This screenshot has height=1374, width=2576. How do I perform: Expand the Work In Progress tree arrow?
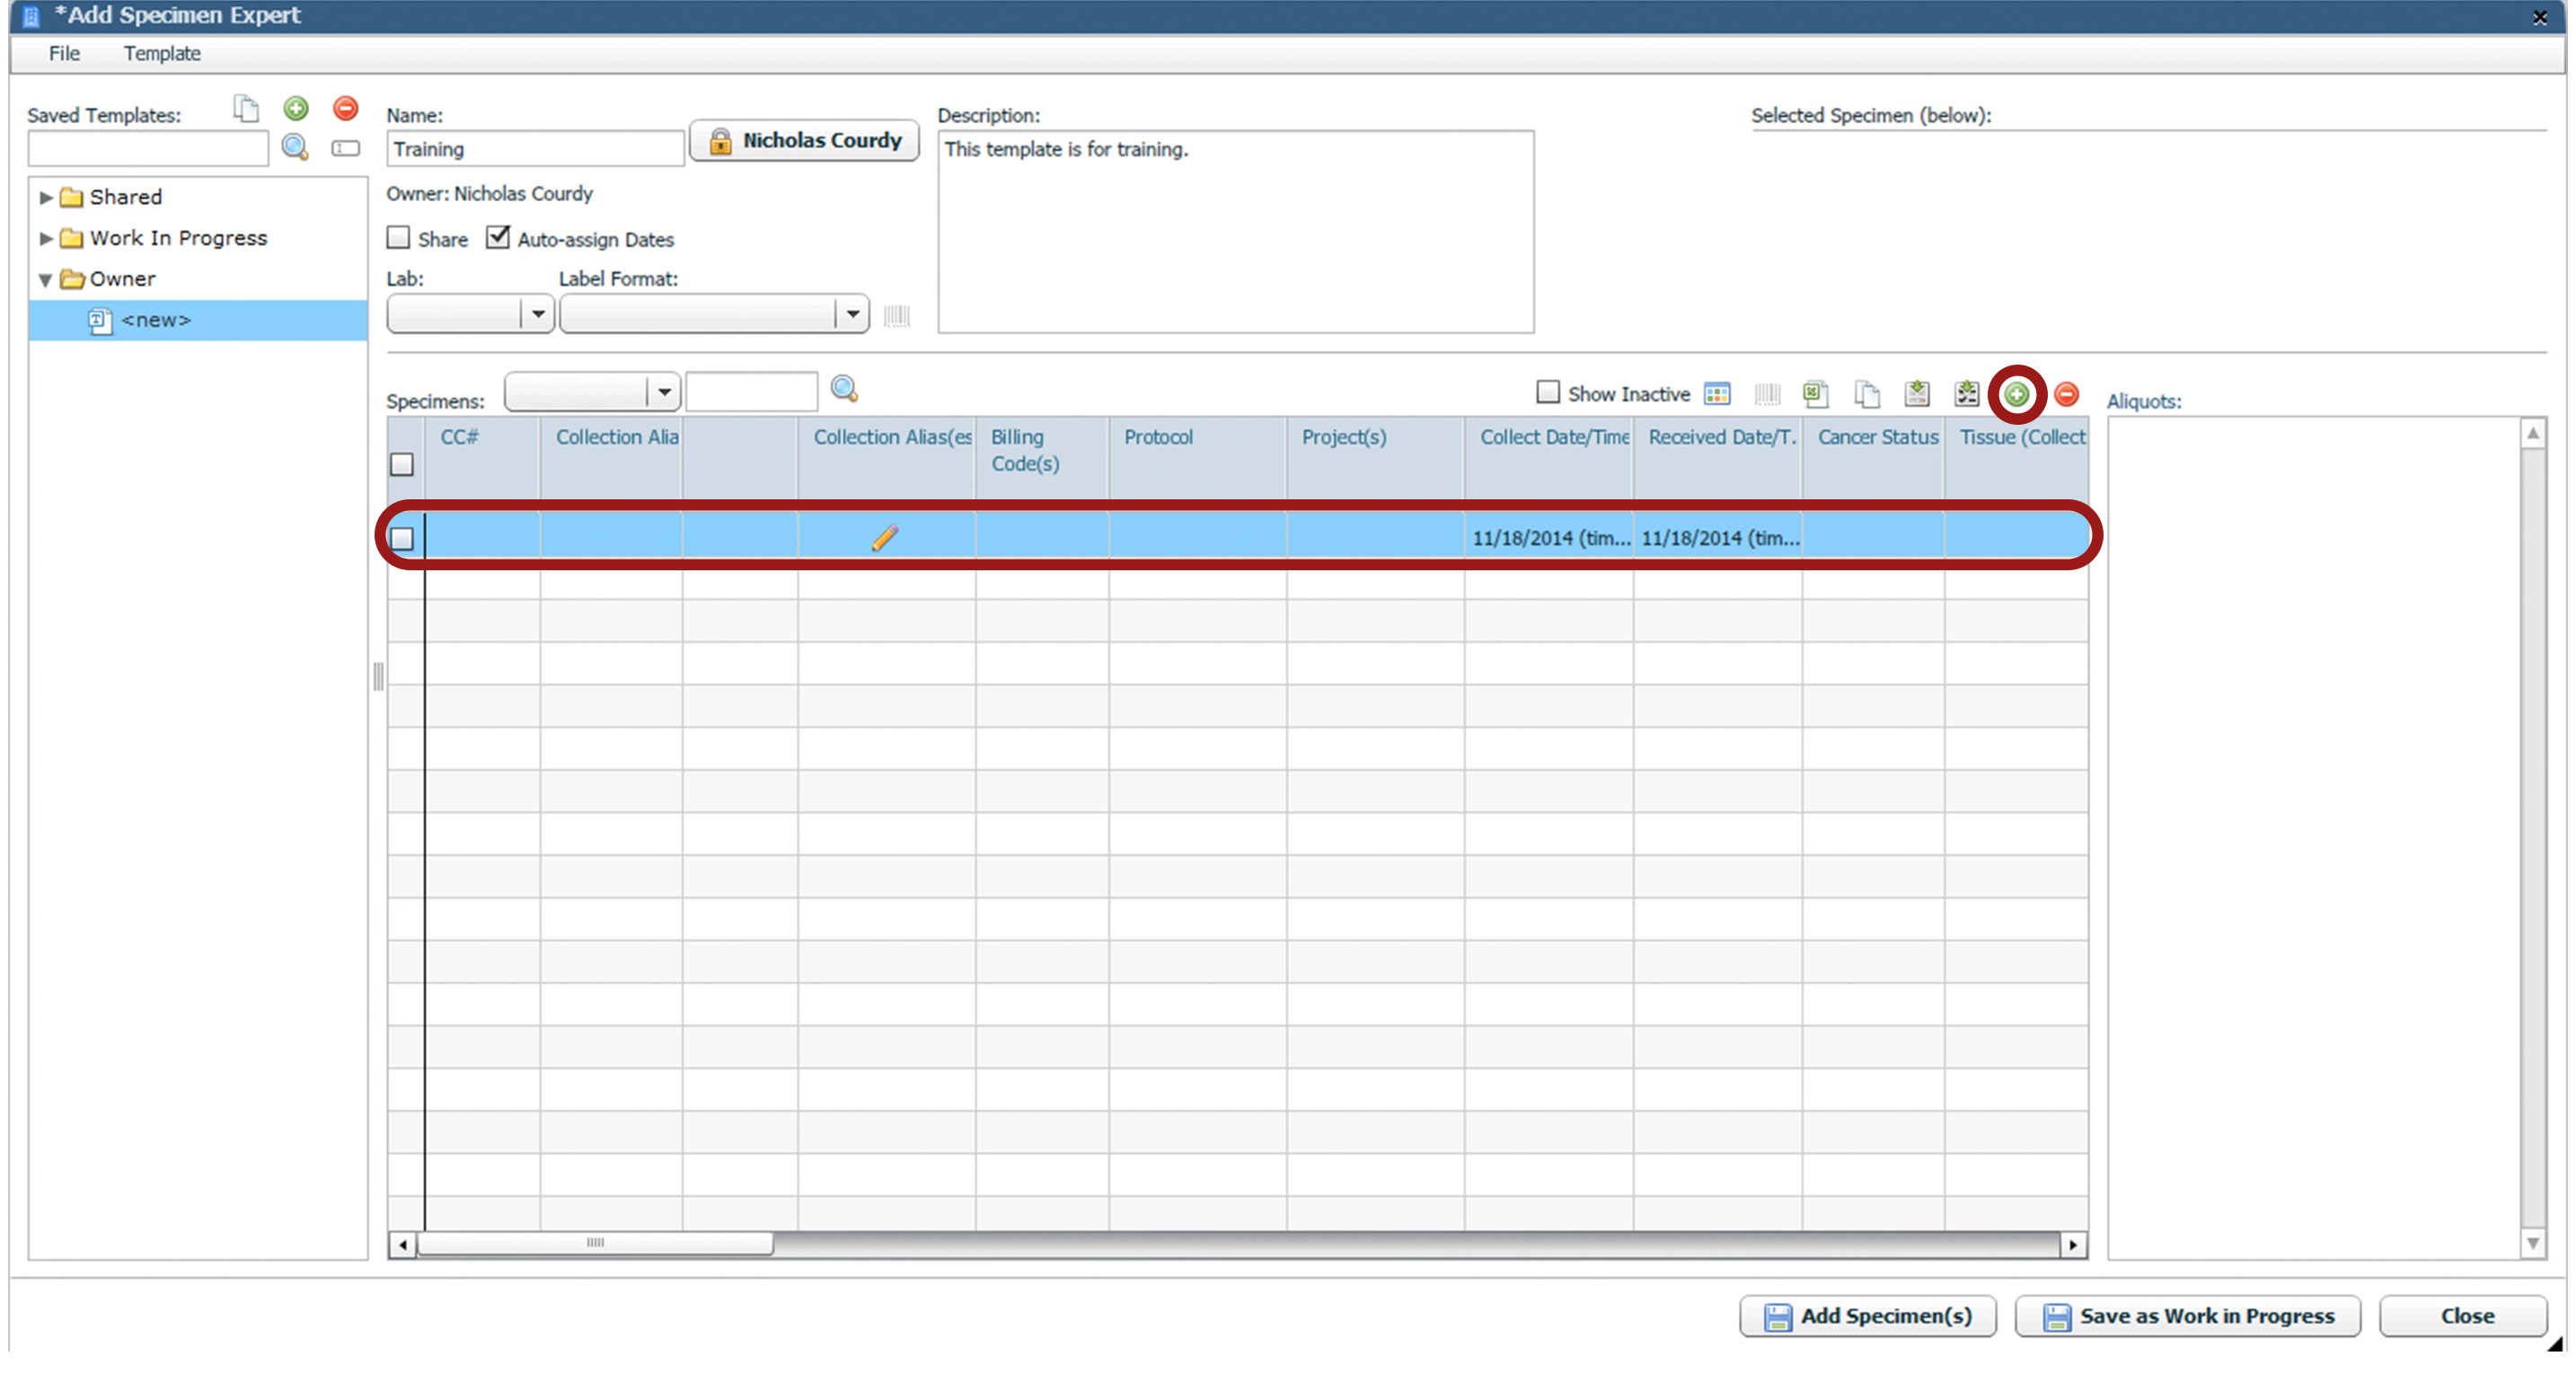pyautogui.click(x=45, y=238)
